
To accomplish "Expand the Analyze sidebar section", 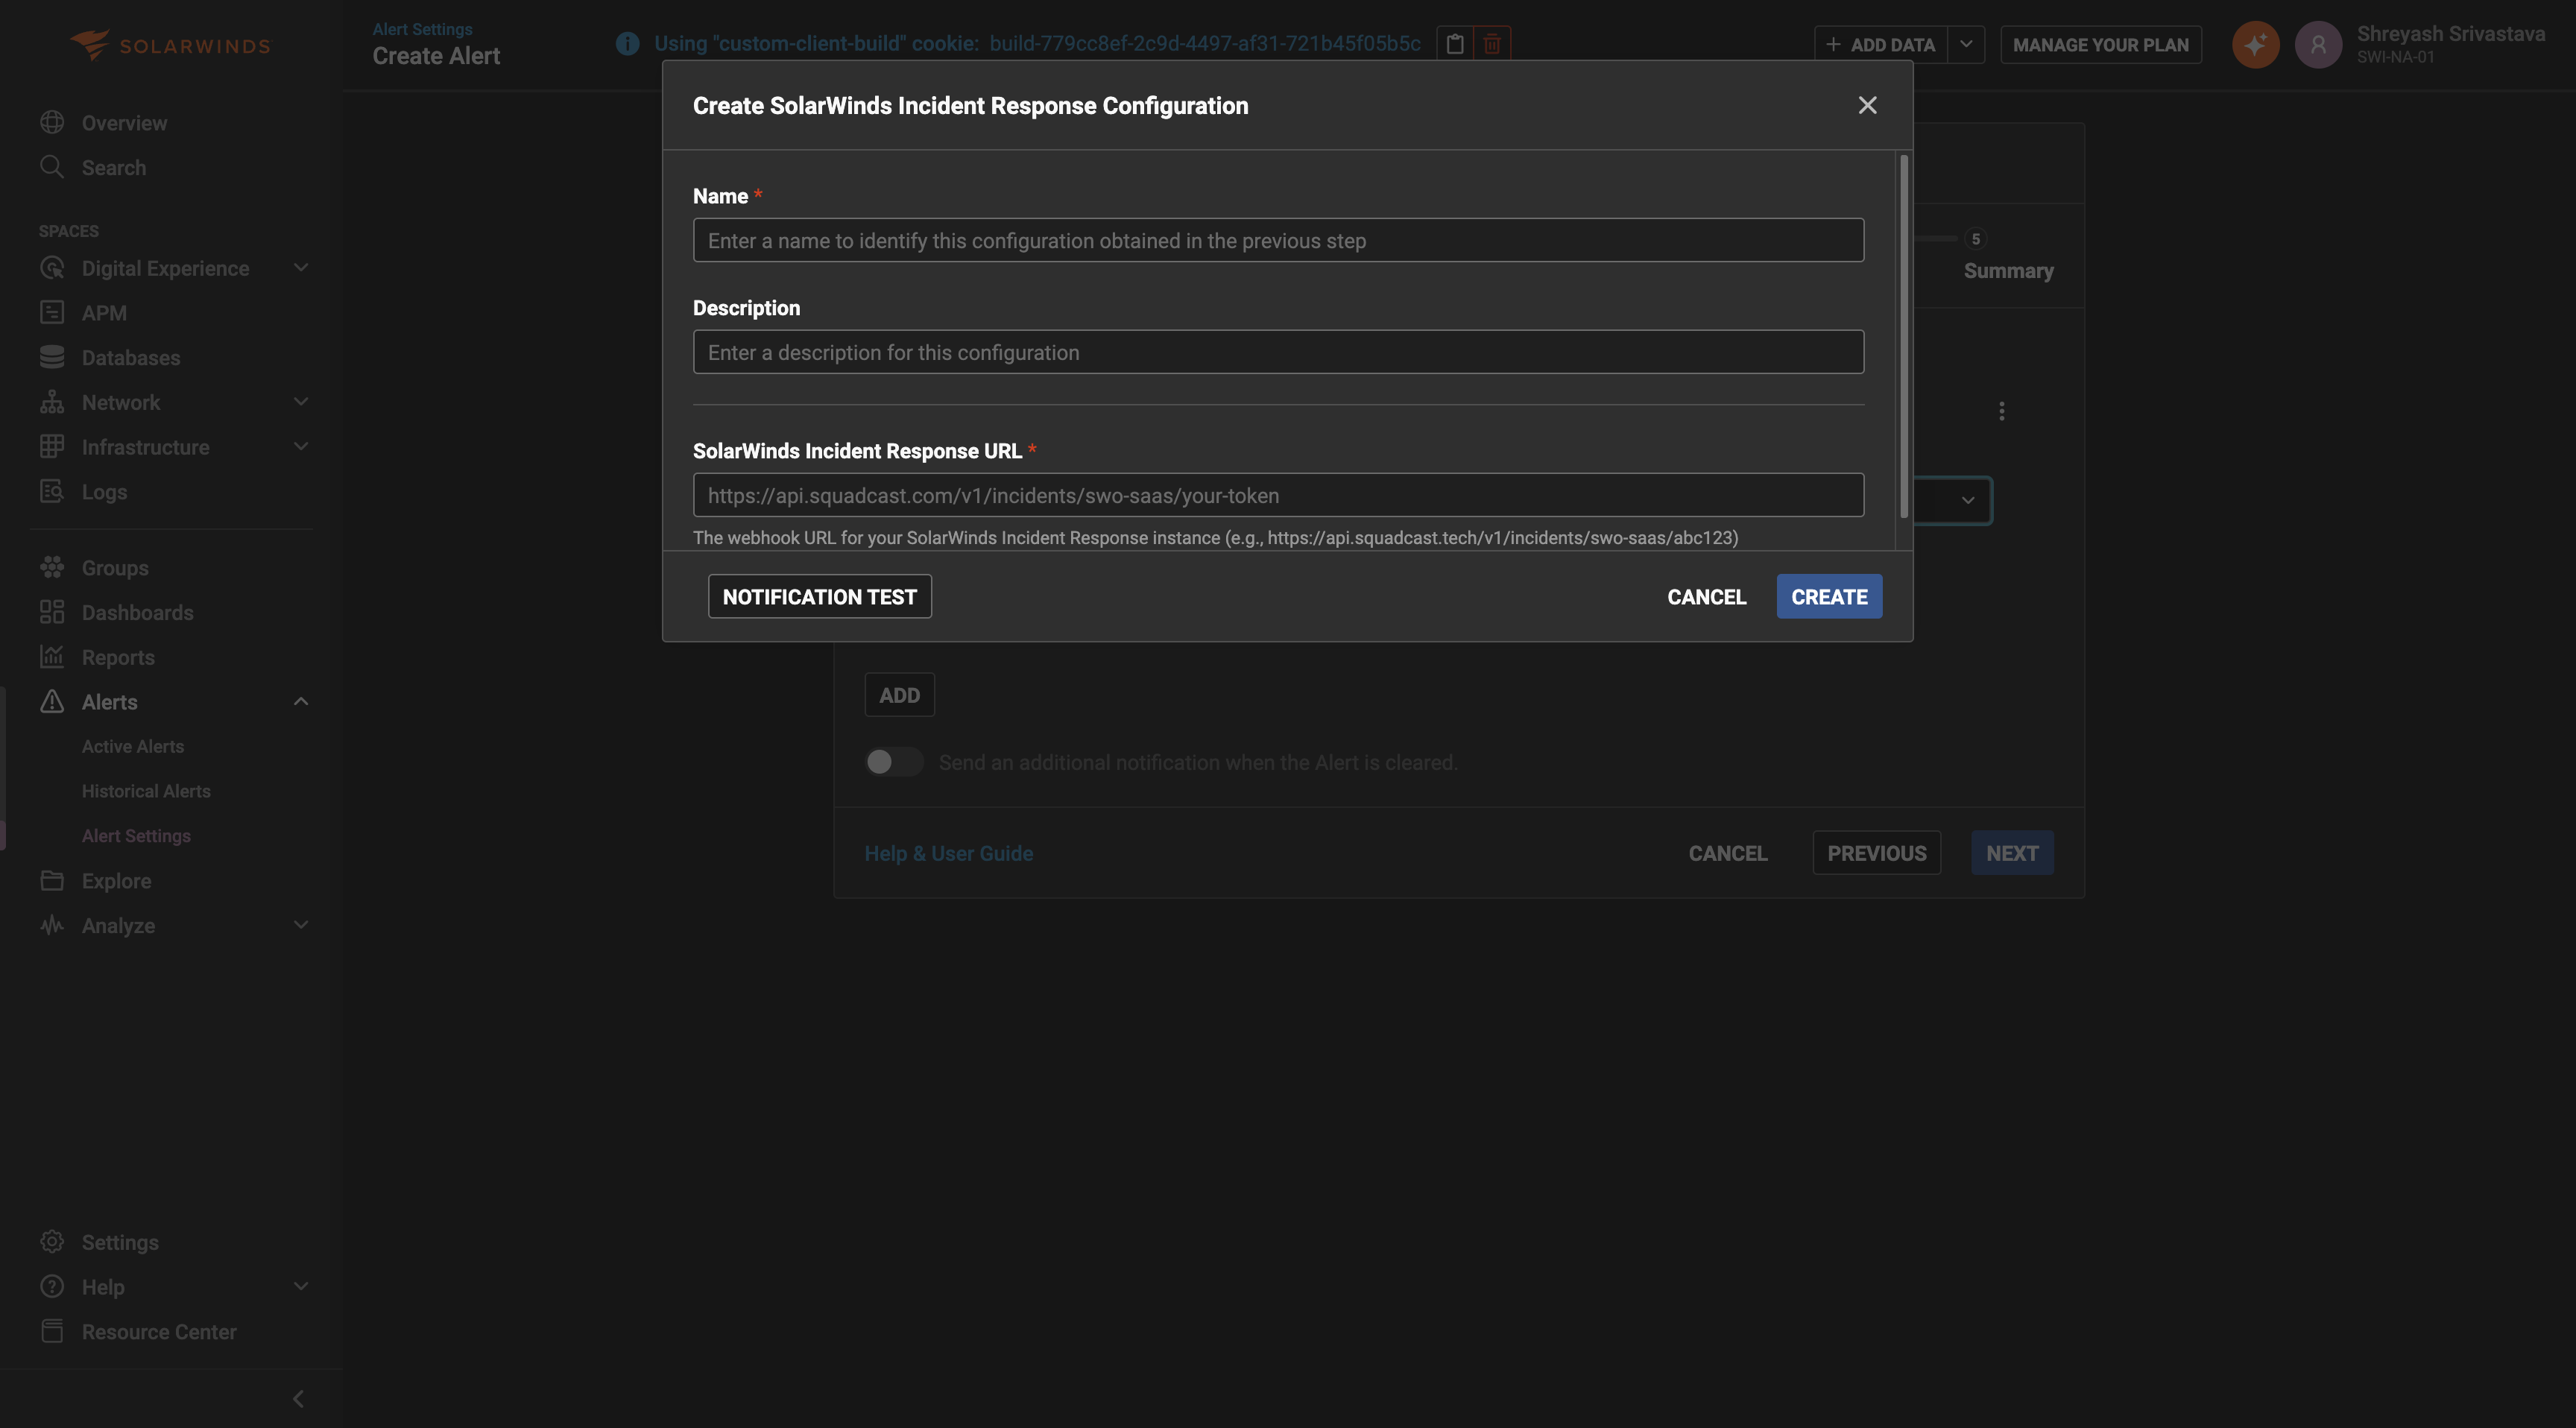I will (300, 925).
